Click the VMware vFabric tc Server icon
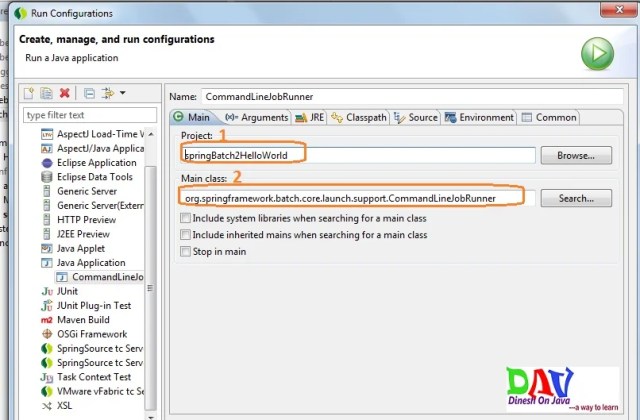The image size is (640, 420). 47,391
